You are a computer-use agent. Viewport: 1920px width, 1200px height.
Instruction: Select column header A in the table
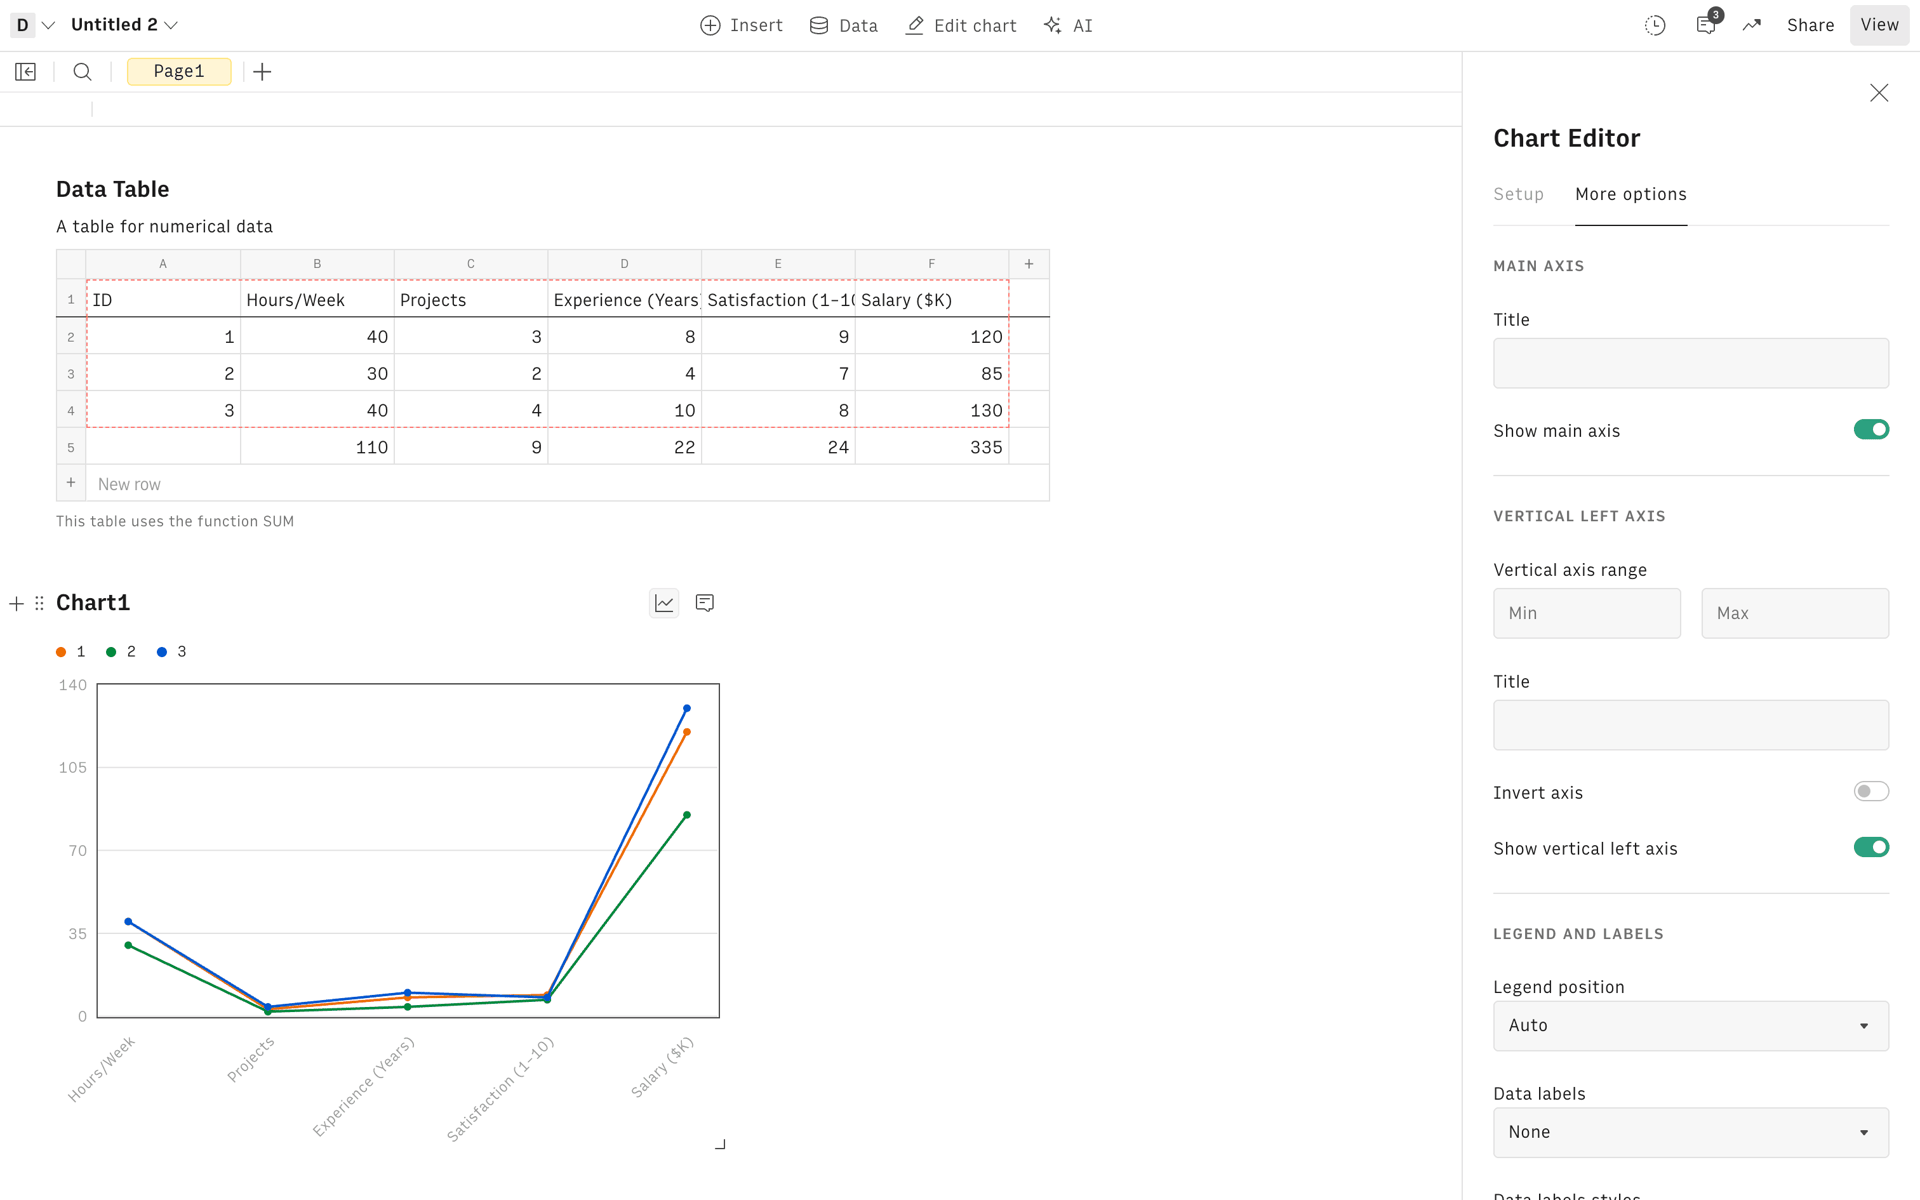[x=163, y=264]
